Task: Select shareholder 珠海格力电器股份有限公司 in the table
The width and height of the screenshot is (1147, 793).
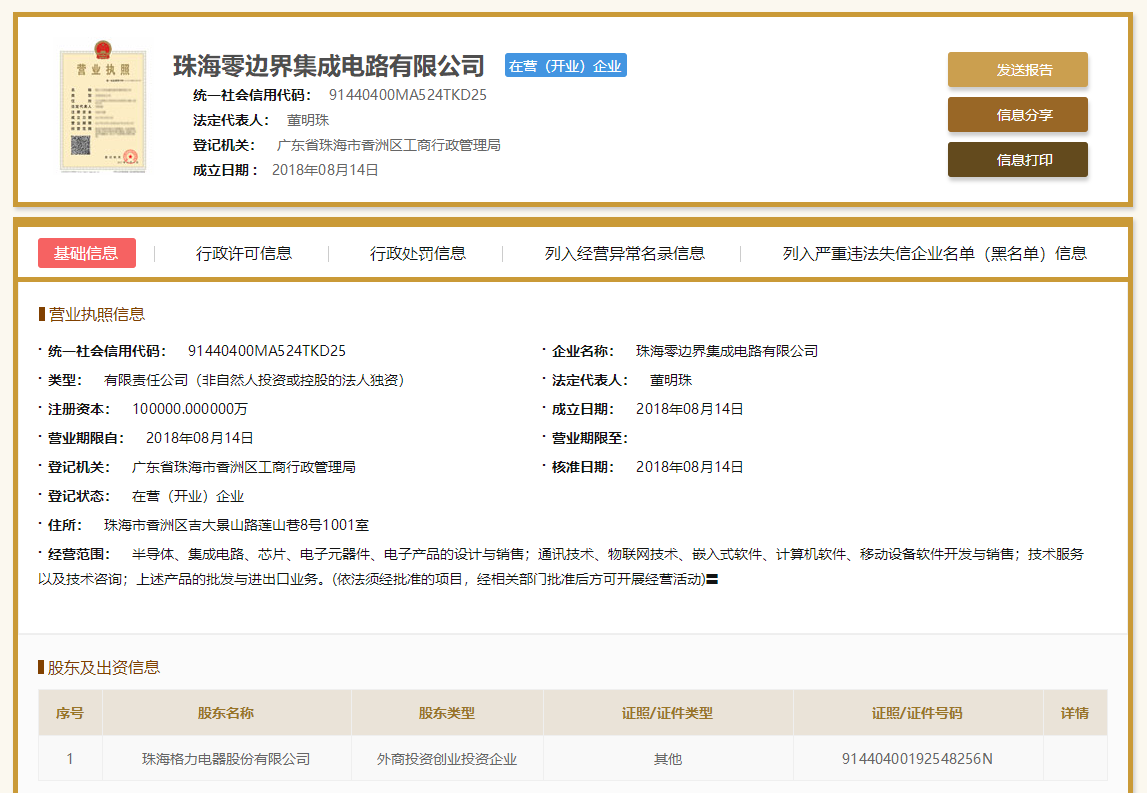Action: pyautogui.click(x=226, y=759)
